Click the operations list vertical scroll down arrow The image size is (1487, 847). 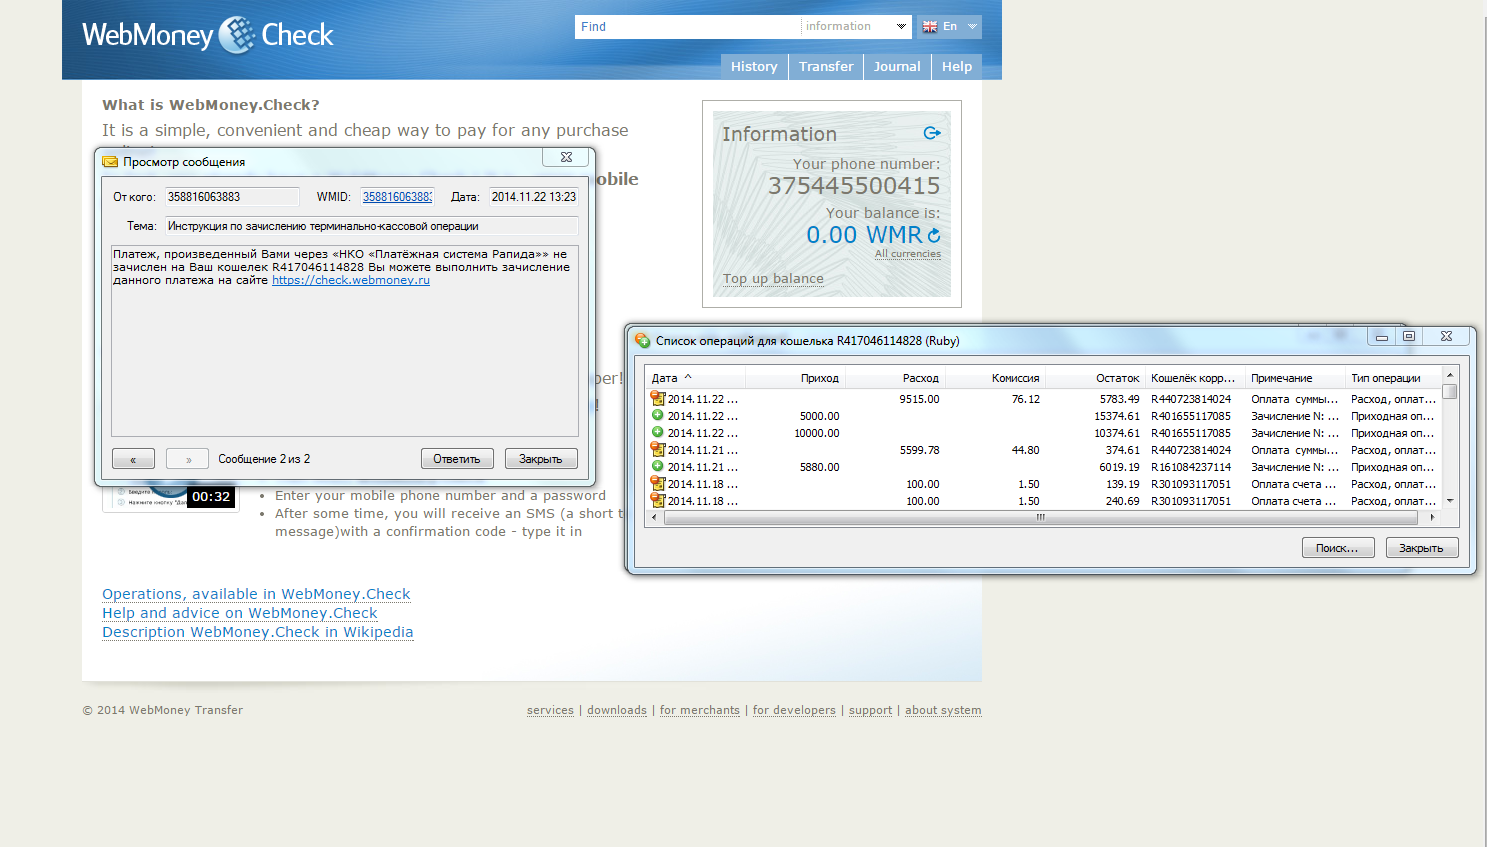[x=1450, y=501]
